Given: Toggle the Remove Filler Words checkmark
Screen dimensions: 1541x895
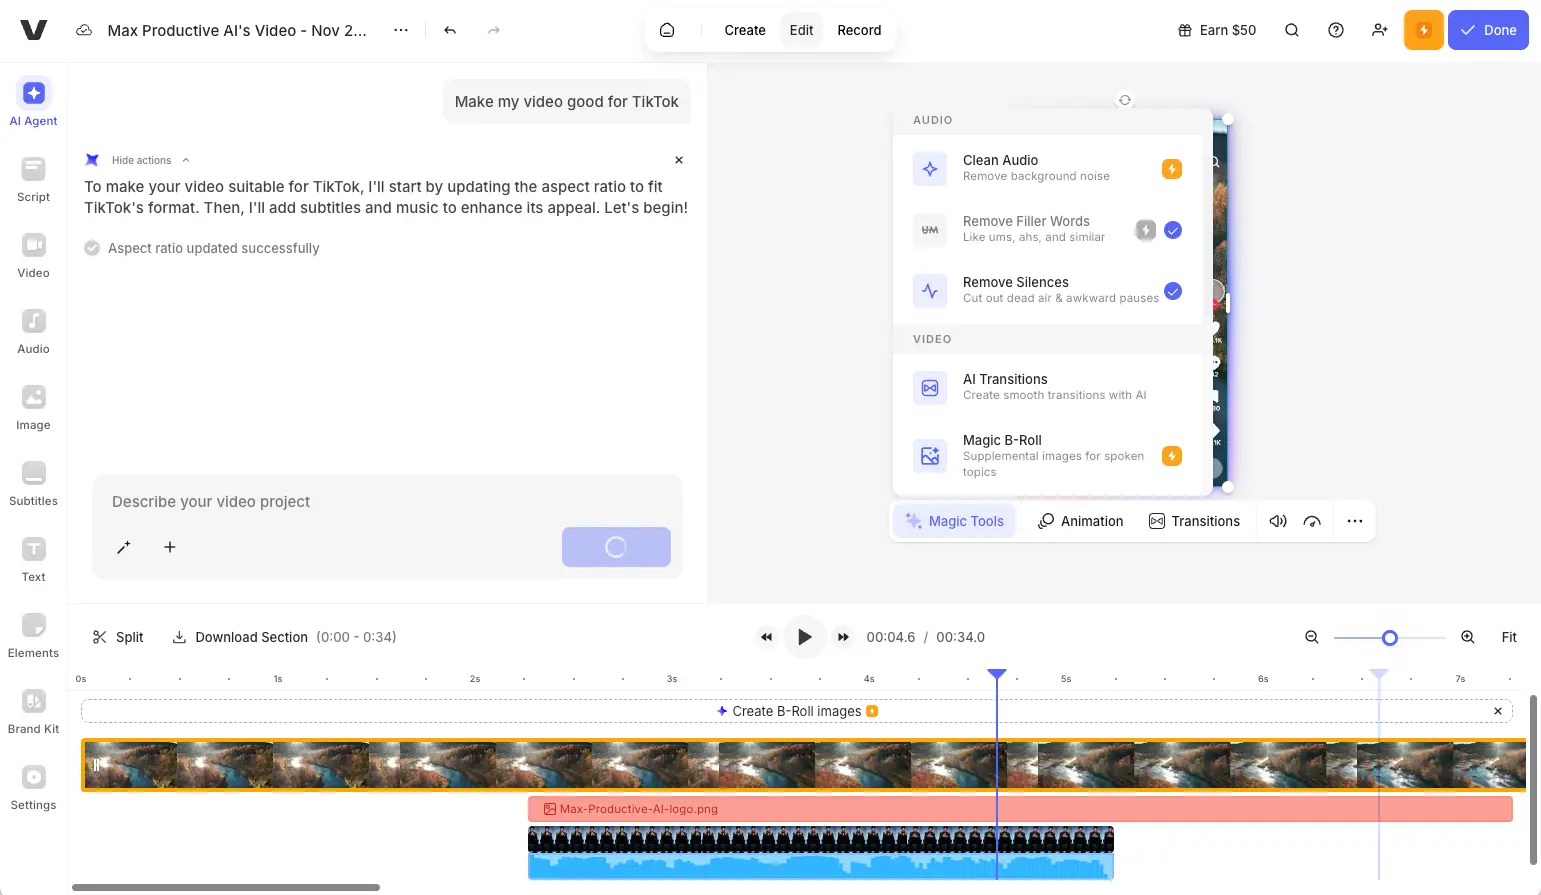Looking at the screenshot, I should point(1173,230).
